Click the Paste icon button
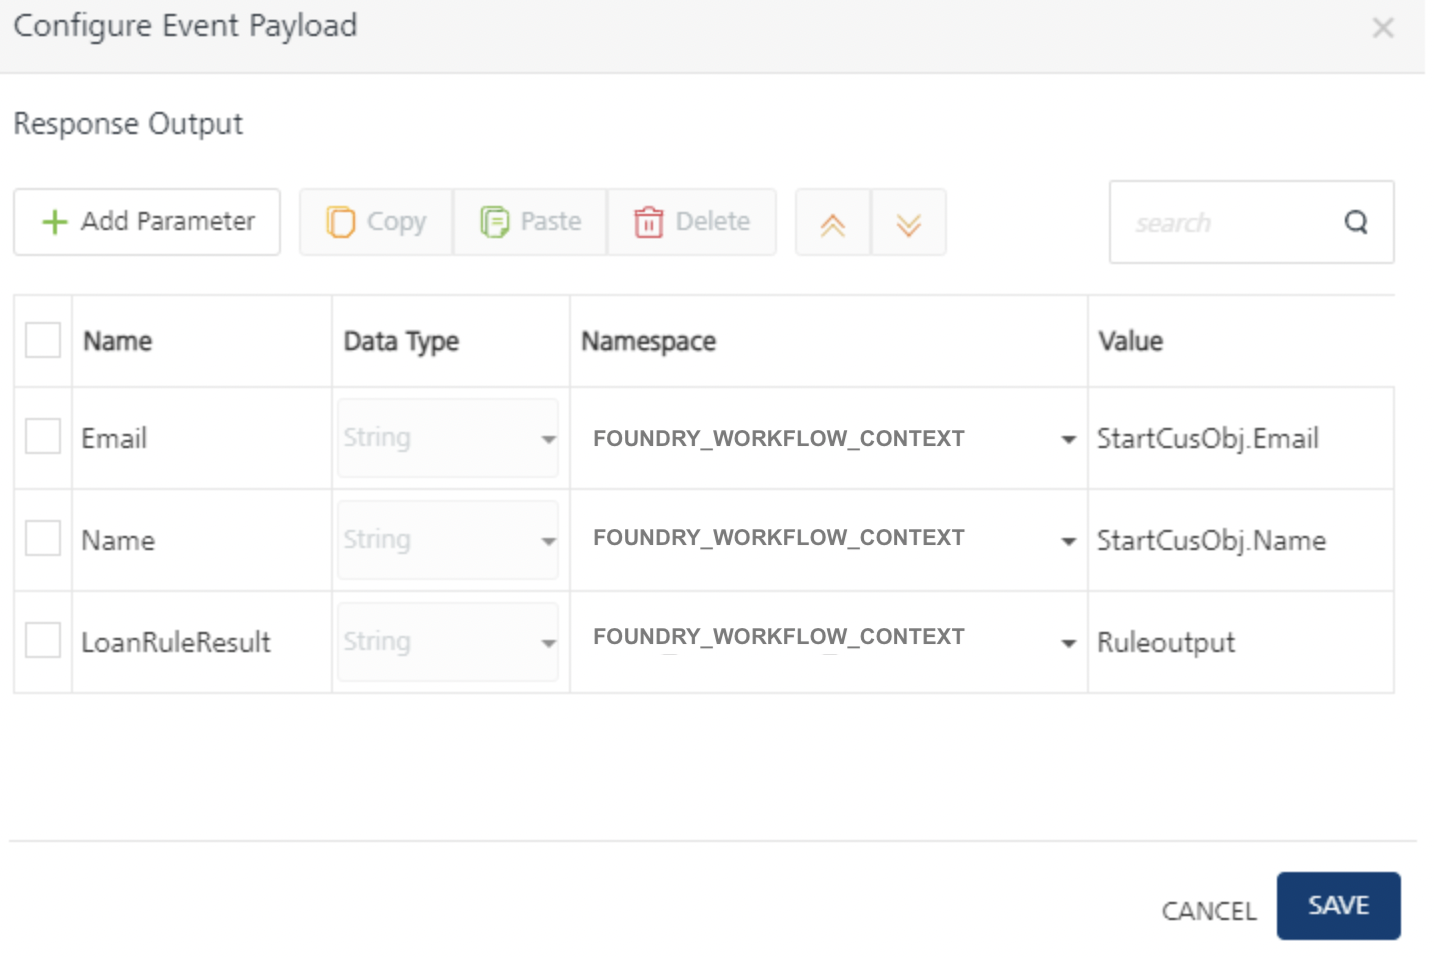The height and width of the screenshot is (958, 1434). (x=530, y=222)
